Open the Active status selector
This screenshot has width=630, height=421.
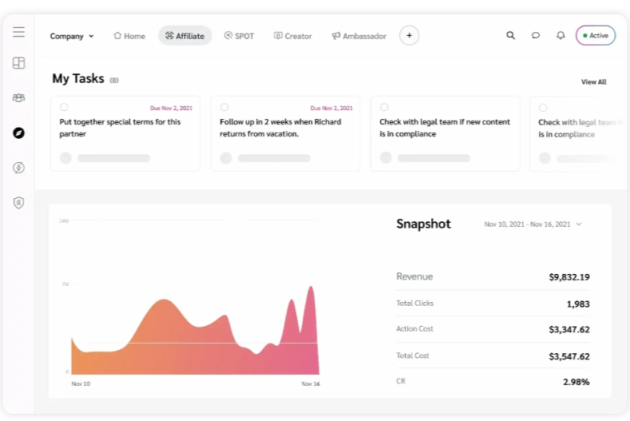595,35
